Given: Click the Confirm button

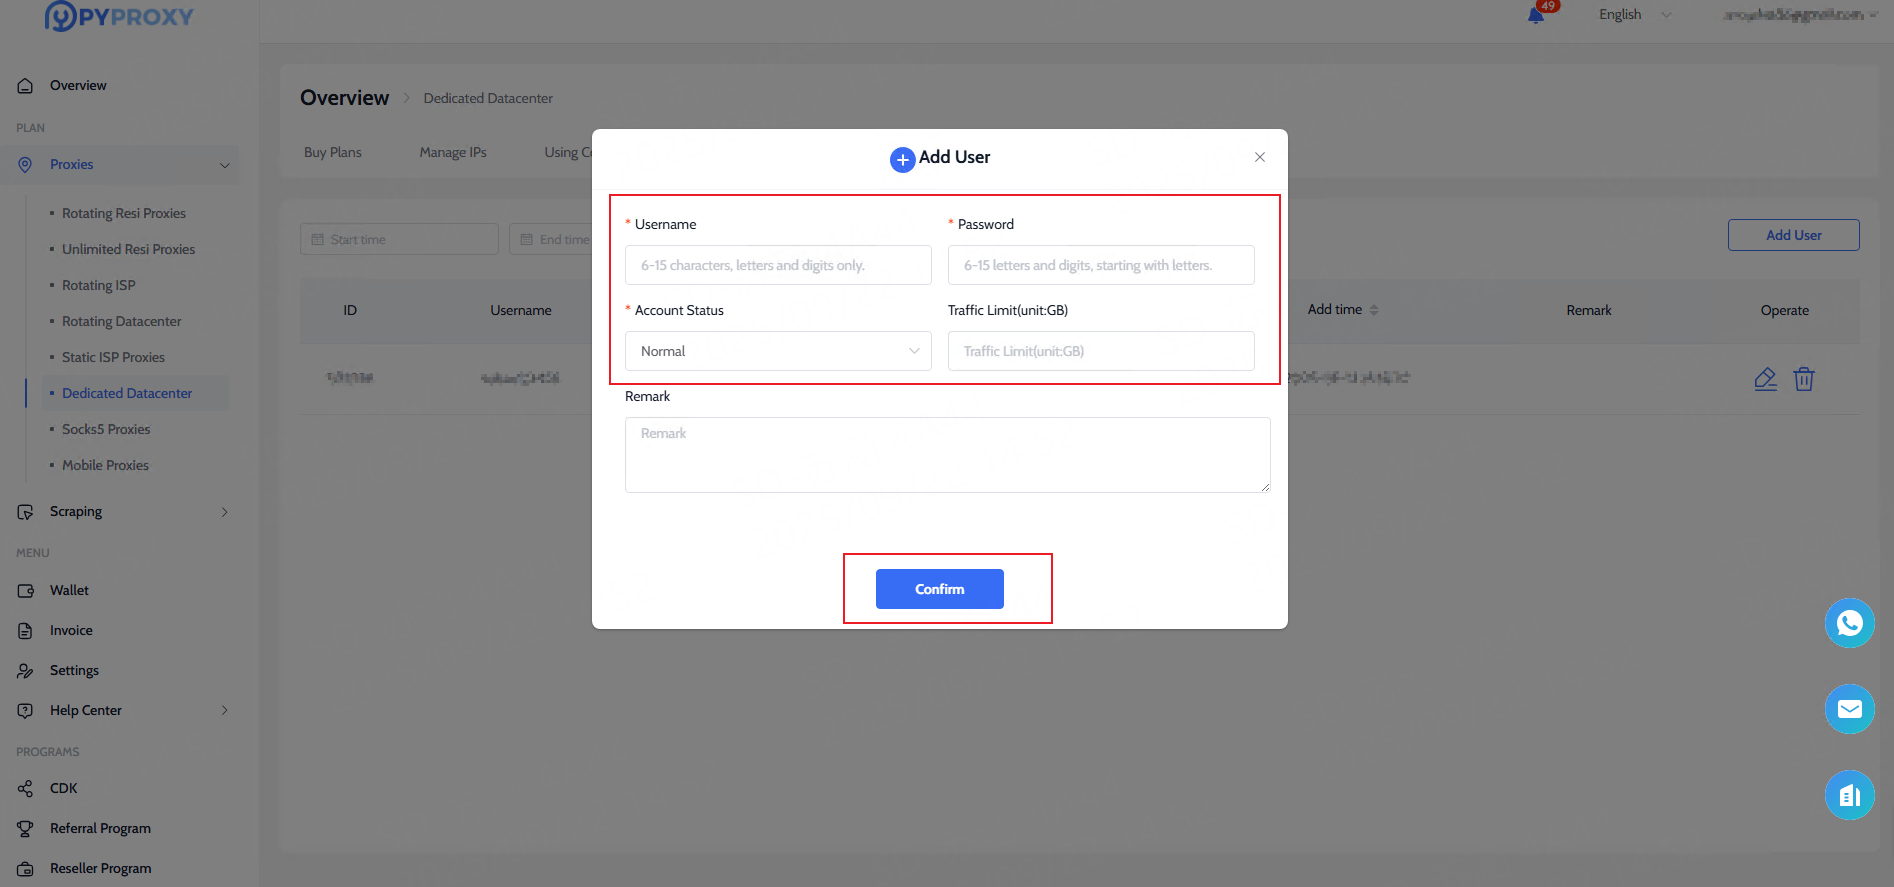Looking at the screenshot, I should 939,589.
